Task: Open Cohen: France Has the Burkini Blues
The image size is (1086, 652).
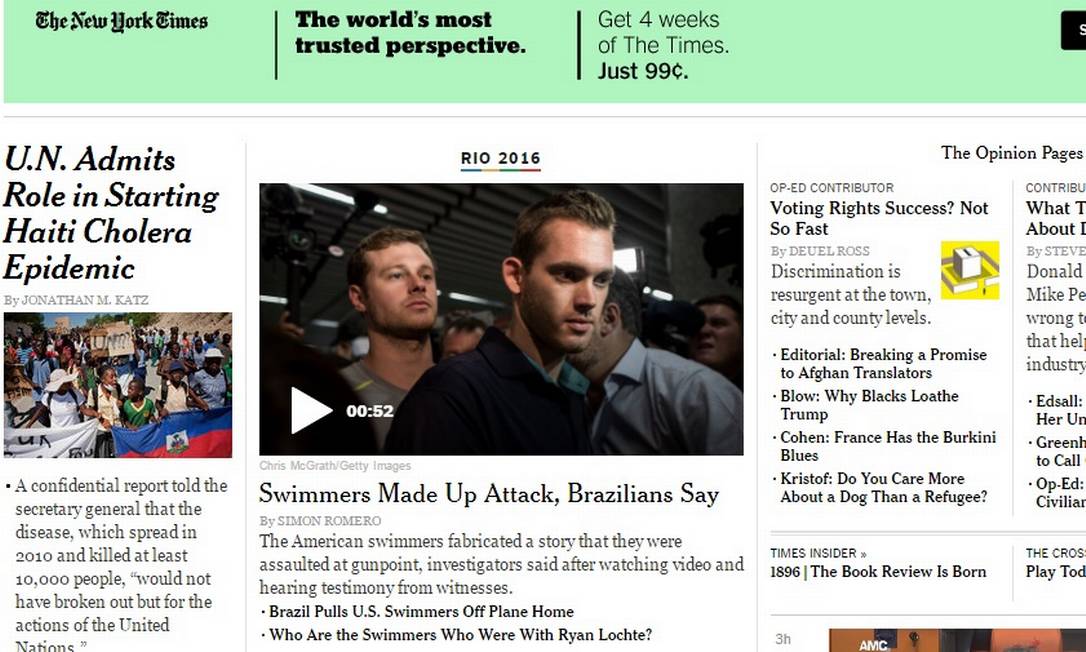Action: (888, 446)
